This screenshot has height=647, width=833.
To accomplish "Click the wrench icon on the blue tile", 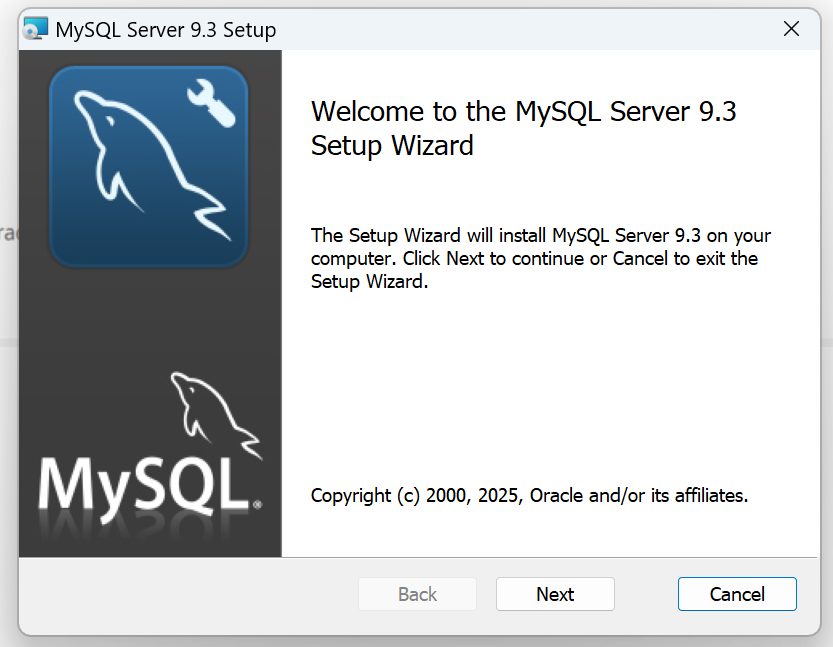I will [x=211, y=105].
